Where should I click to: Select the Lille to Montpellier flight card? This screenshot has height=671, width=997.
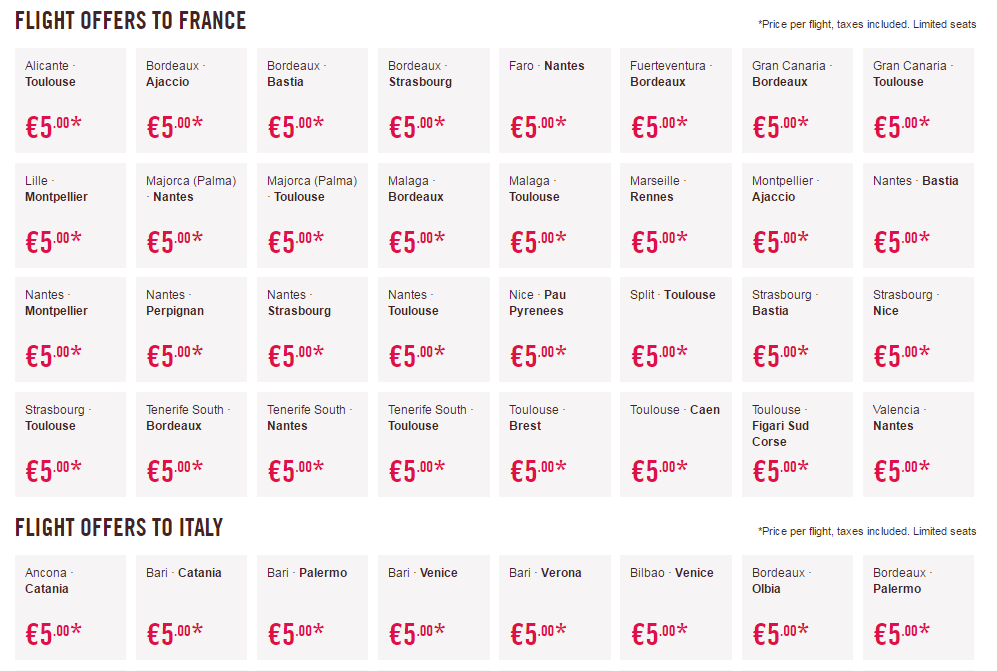[x=71, y=215]
